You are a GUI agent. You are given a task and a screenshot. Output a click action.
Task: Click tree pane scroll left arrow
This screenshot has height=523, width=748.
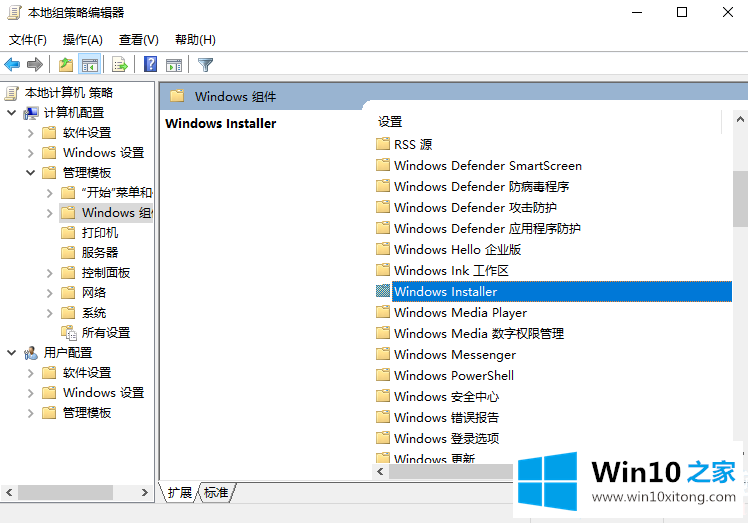pyautogui.click(x=9, y=492)
